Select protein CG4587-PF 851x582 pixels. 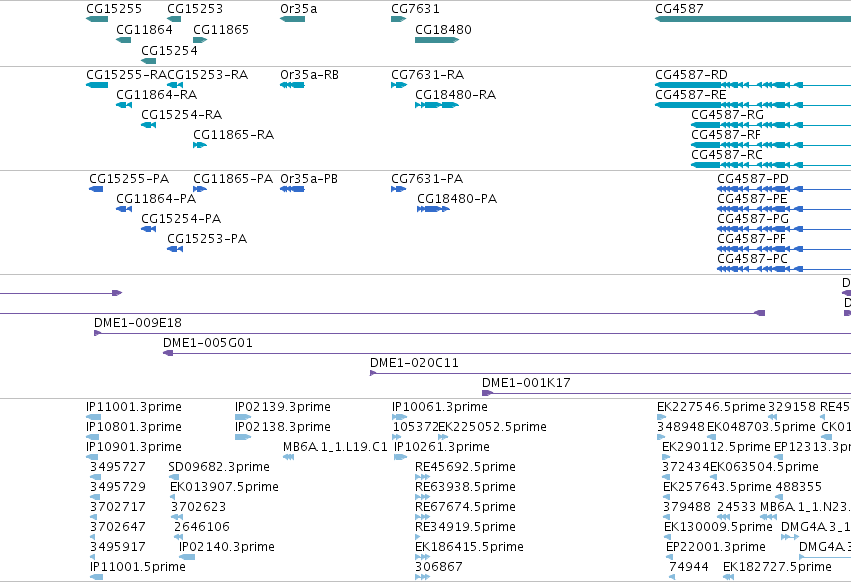pos(784,249)
